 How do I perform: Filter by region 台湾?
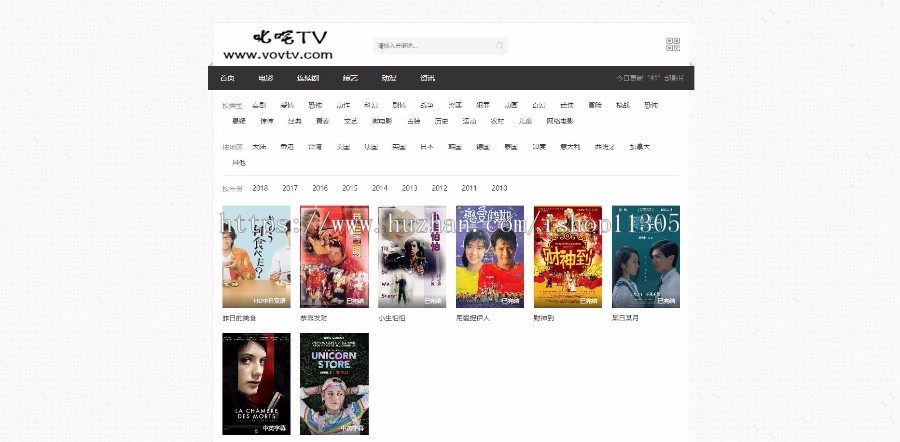tap(315, 147)
